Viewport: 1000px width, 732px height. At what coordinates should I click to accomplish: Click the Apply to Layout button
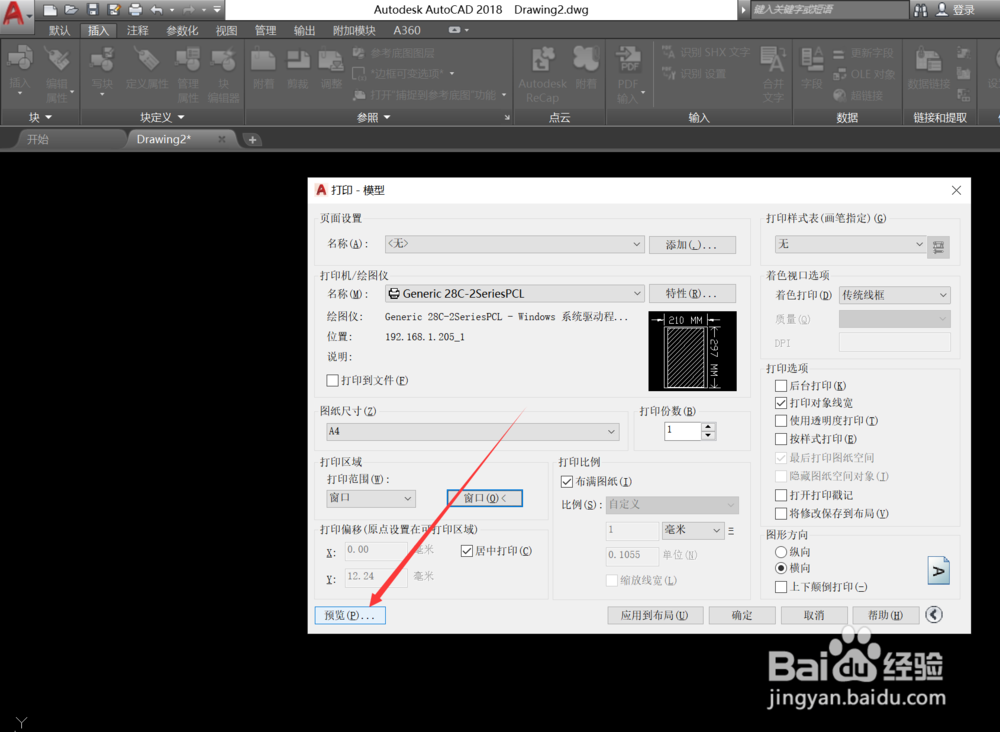pyautogui.click(x=654, y=615)
